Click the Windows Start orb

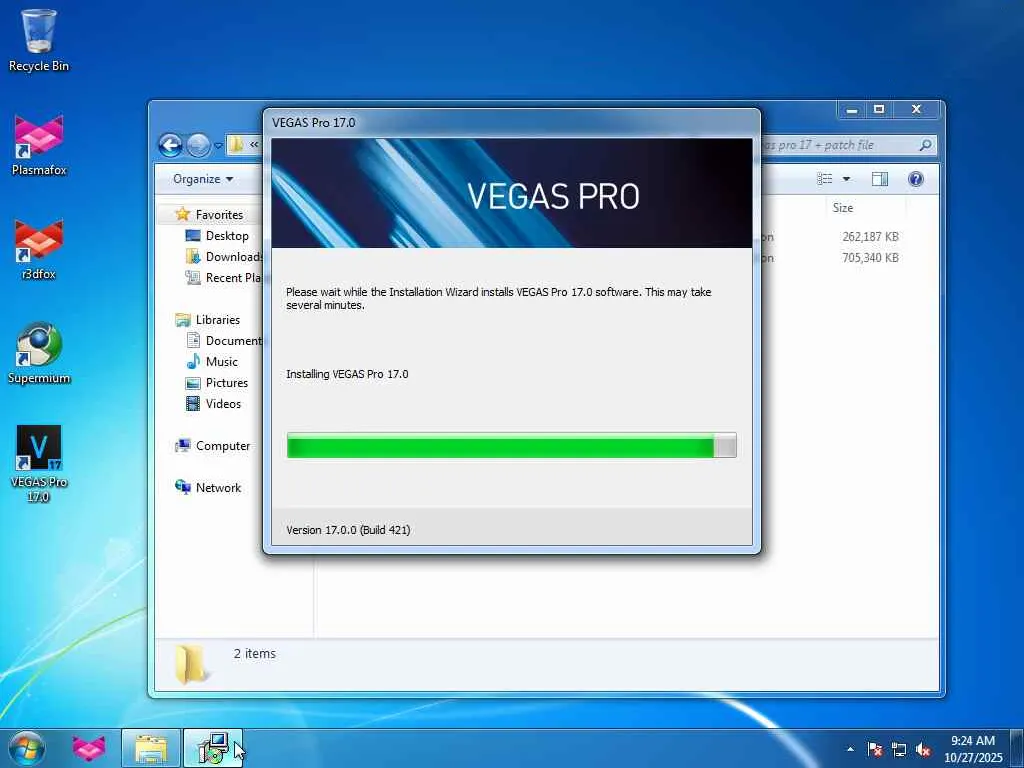pos(27,748)
